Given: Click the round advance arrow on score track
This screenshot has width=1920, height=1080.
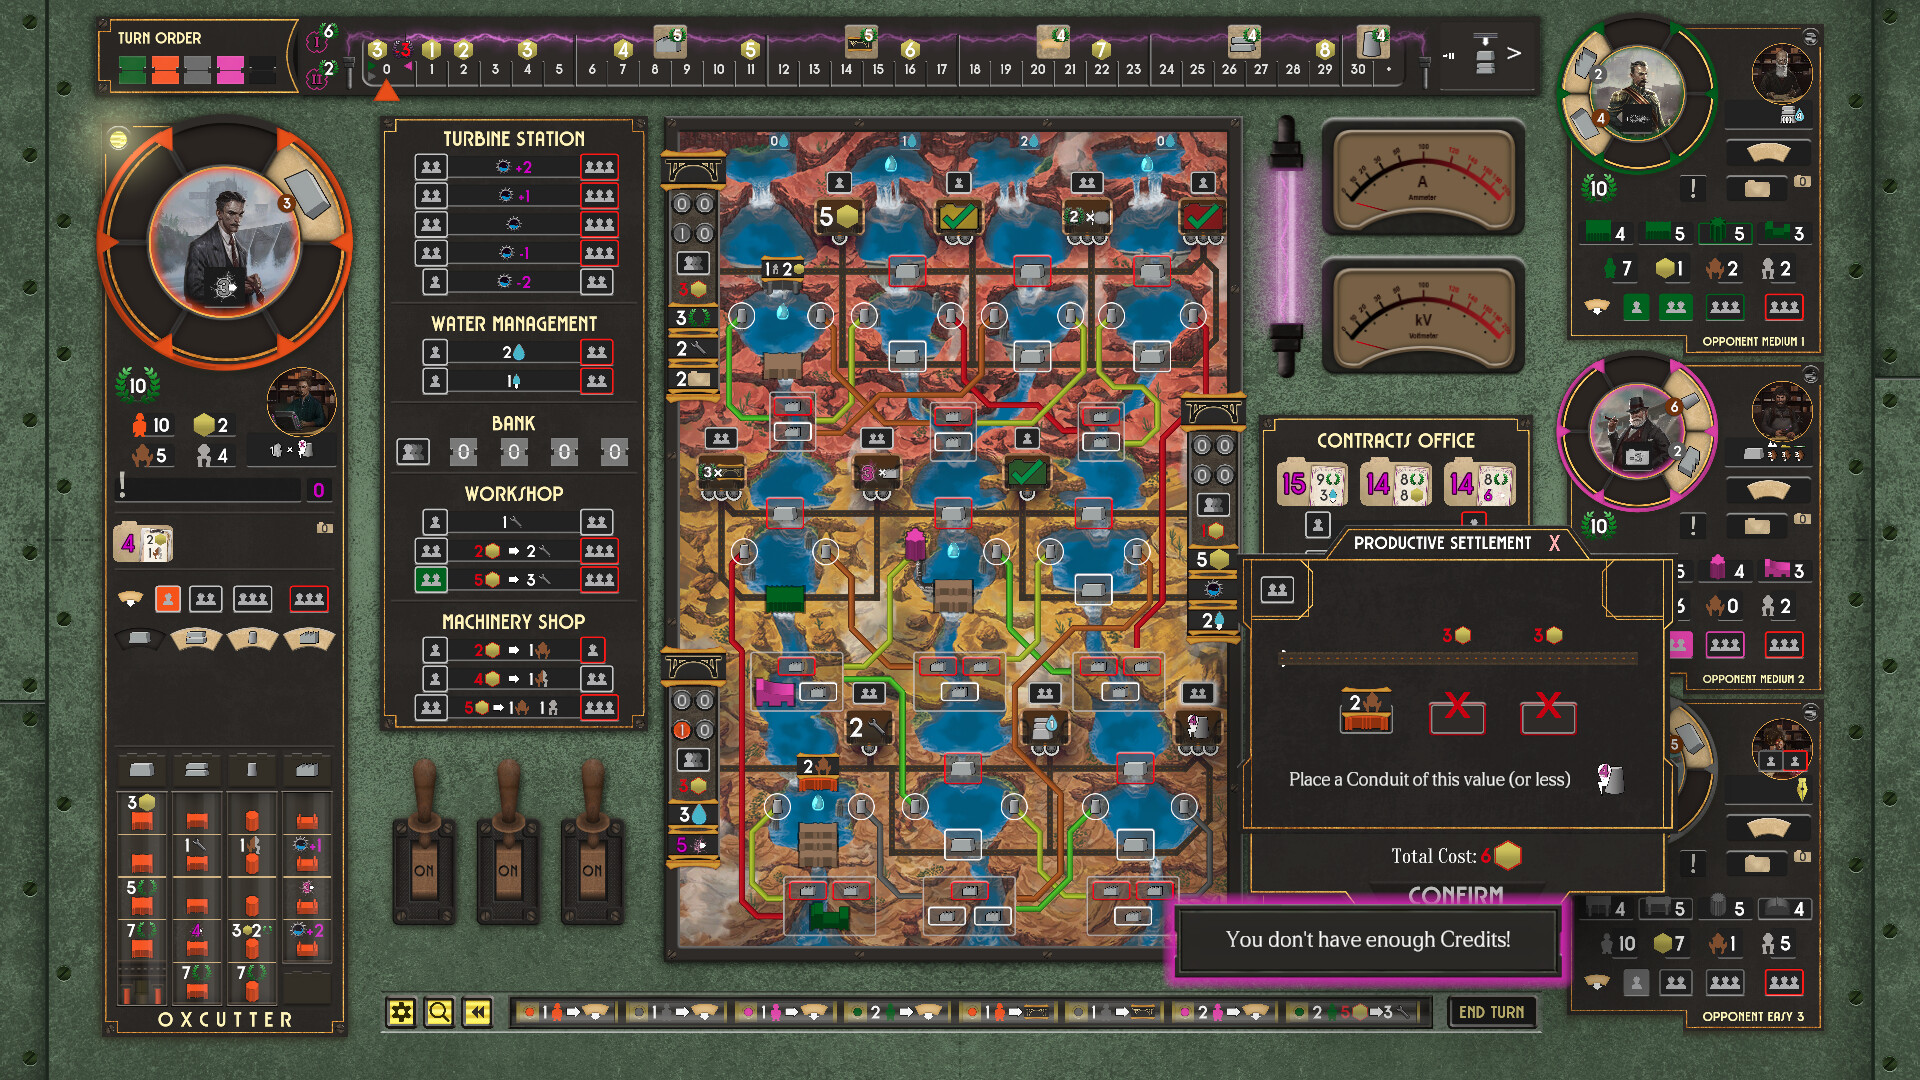Looking at the screenshot, I should tap(1514, 53).
